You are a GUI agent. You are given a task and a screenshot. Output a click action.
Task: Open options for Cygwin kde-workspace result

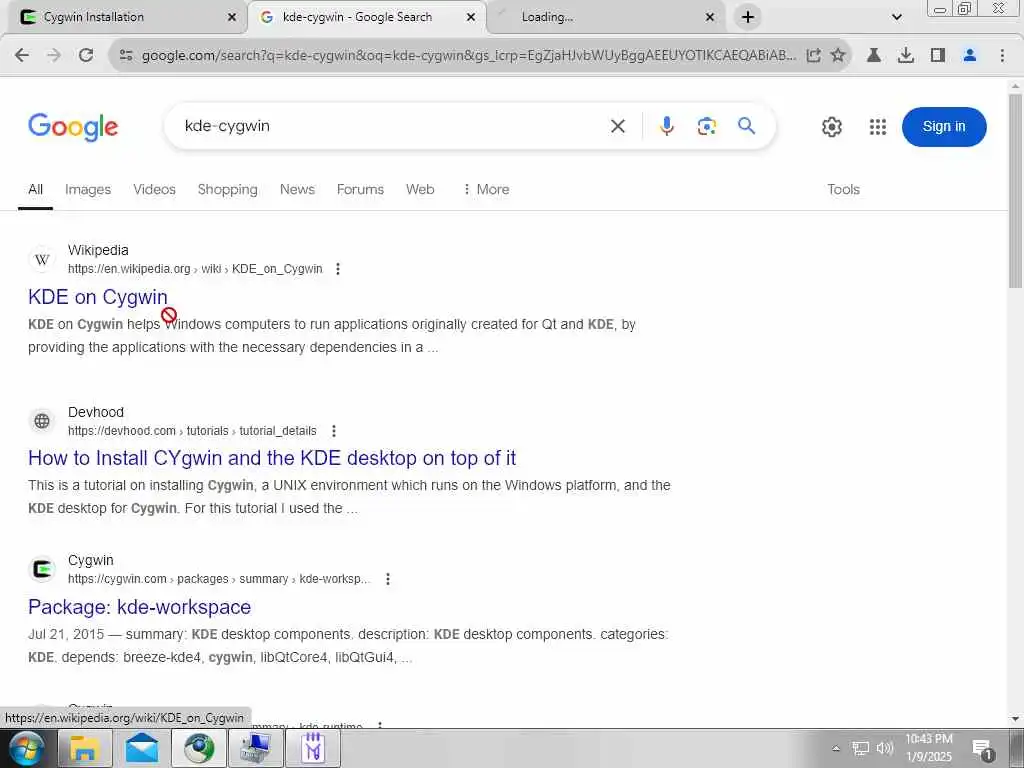point(387,579)
